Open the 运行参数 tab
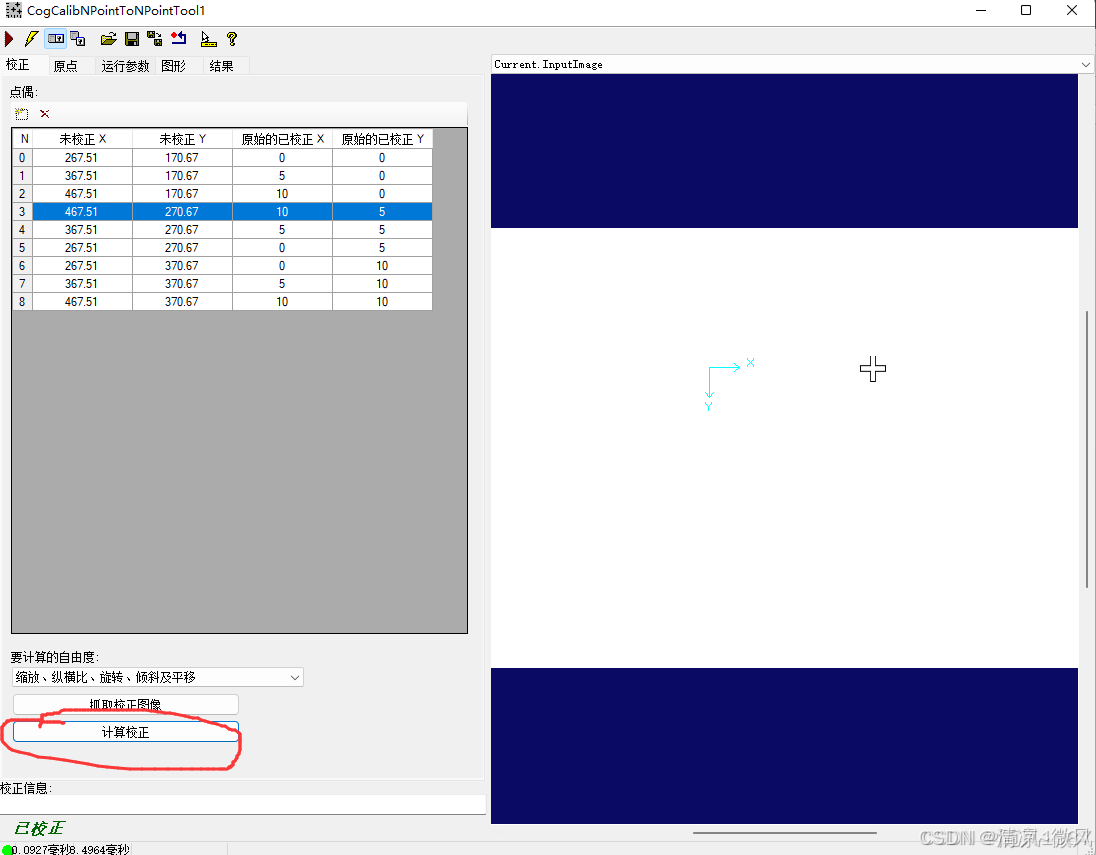 pos(125,66)
